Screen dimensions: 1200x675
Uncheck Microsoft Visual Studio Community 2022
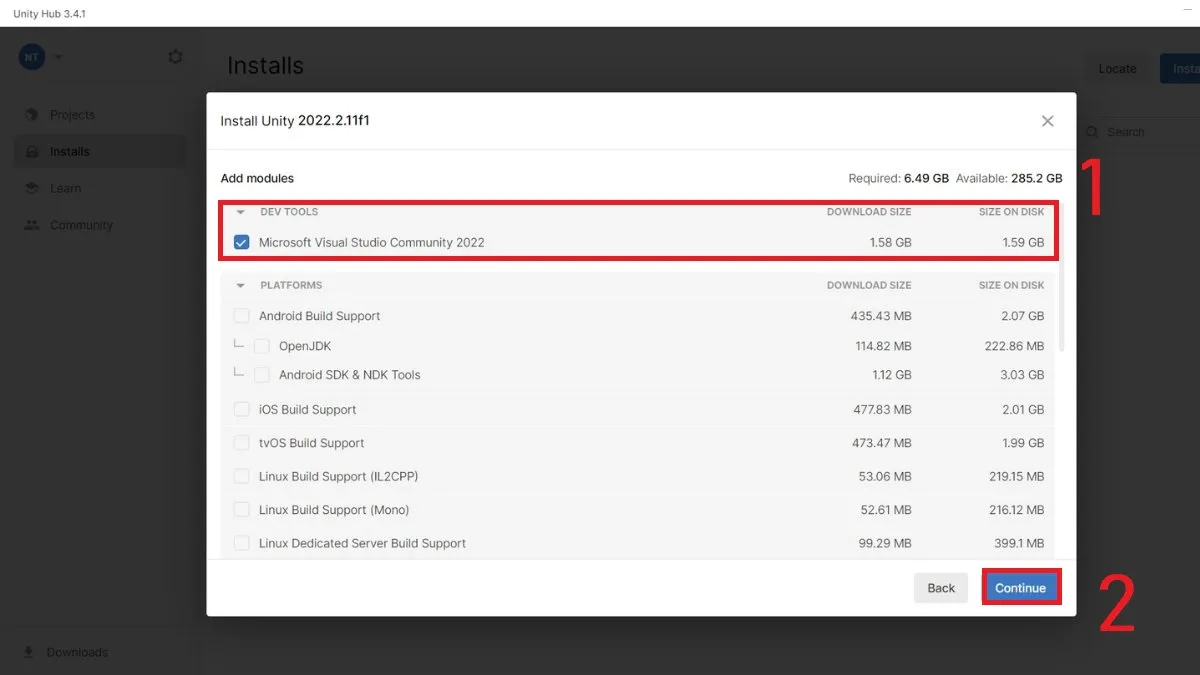pyautogui.click(x=241, y=242)
